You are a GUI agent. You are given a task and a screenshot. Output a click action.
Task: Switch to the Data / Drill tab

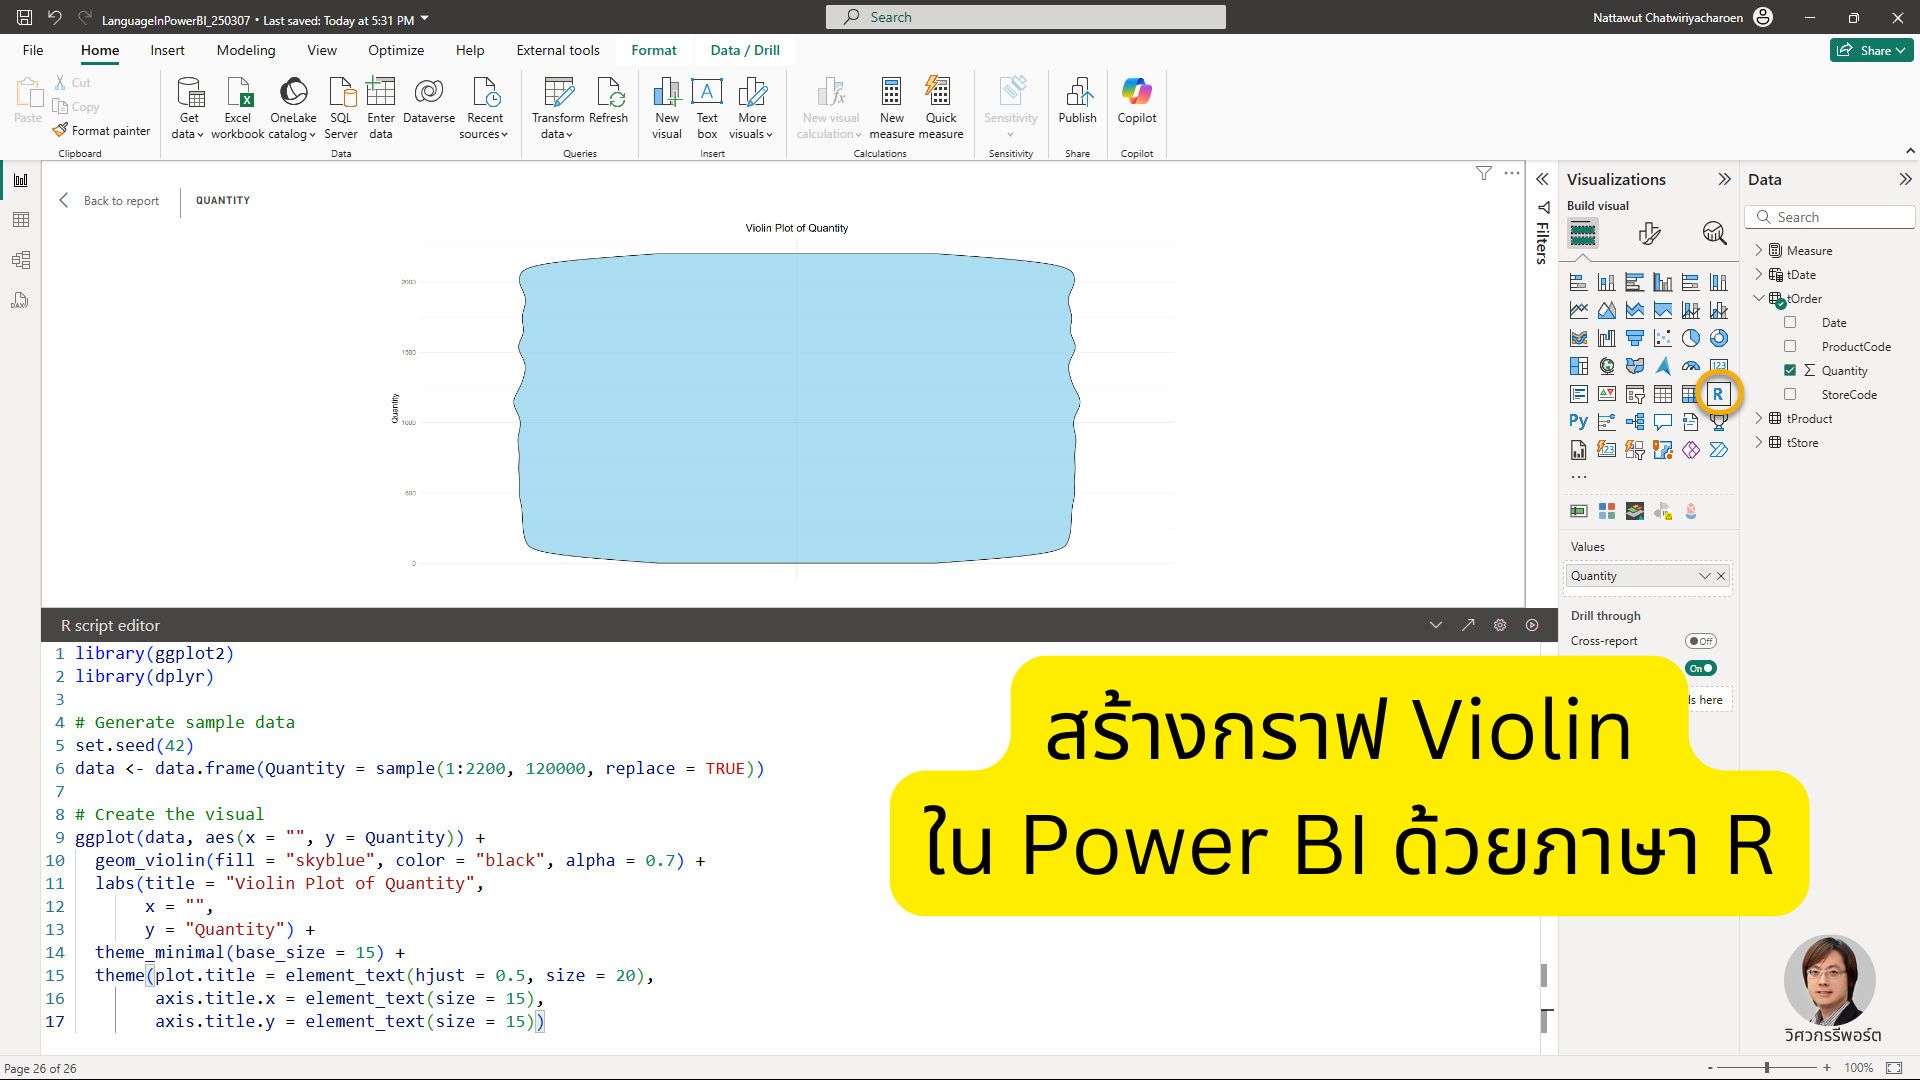744,50
